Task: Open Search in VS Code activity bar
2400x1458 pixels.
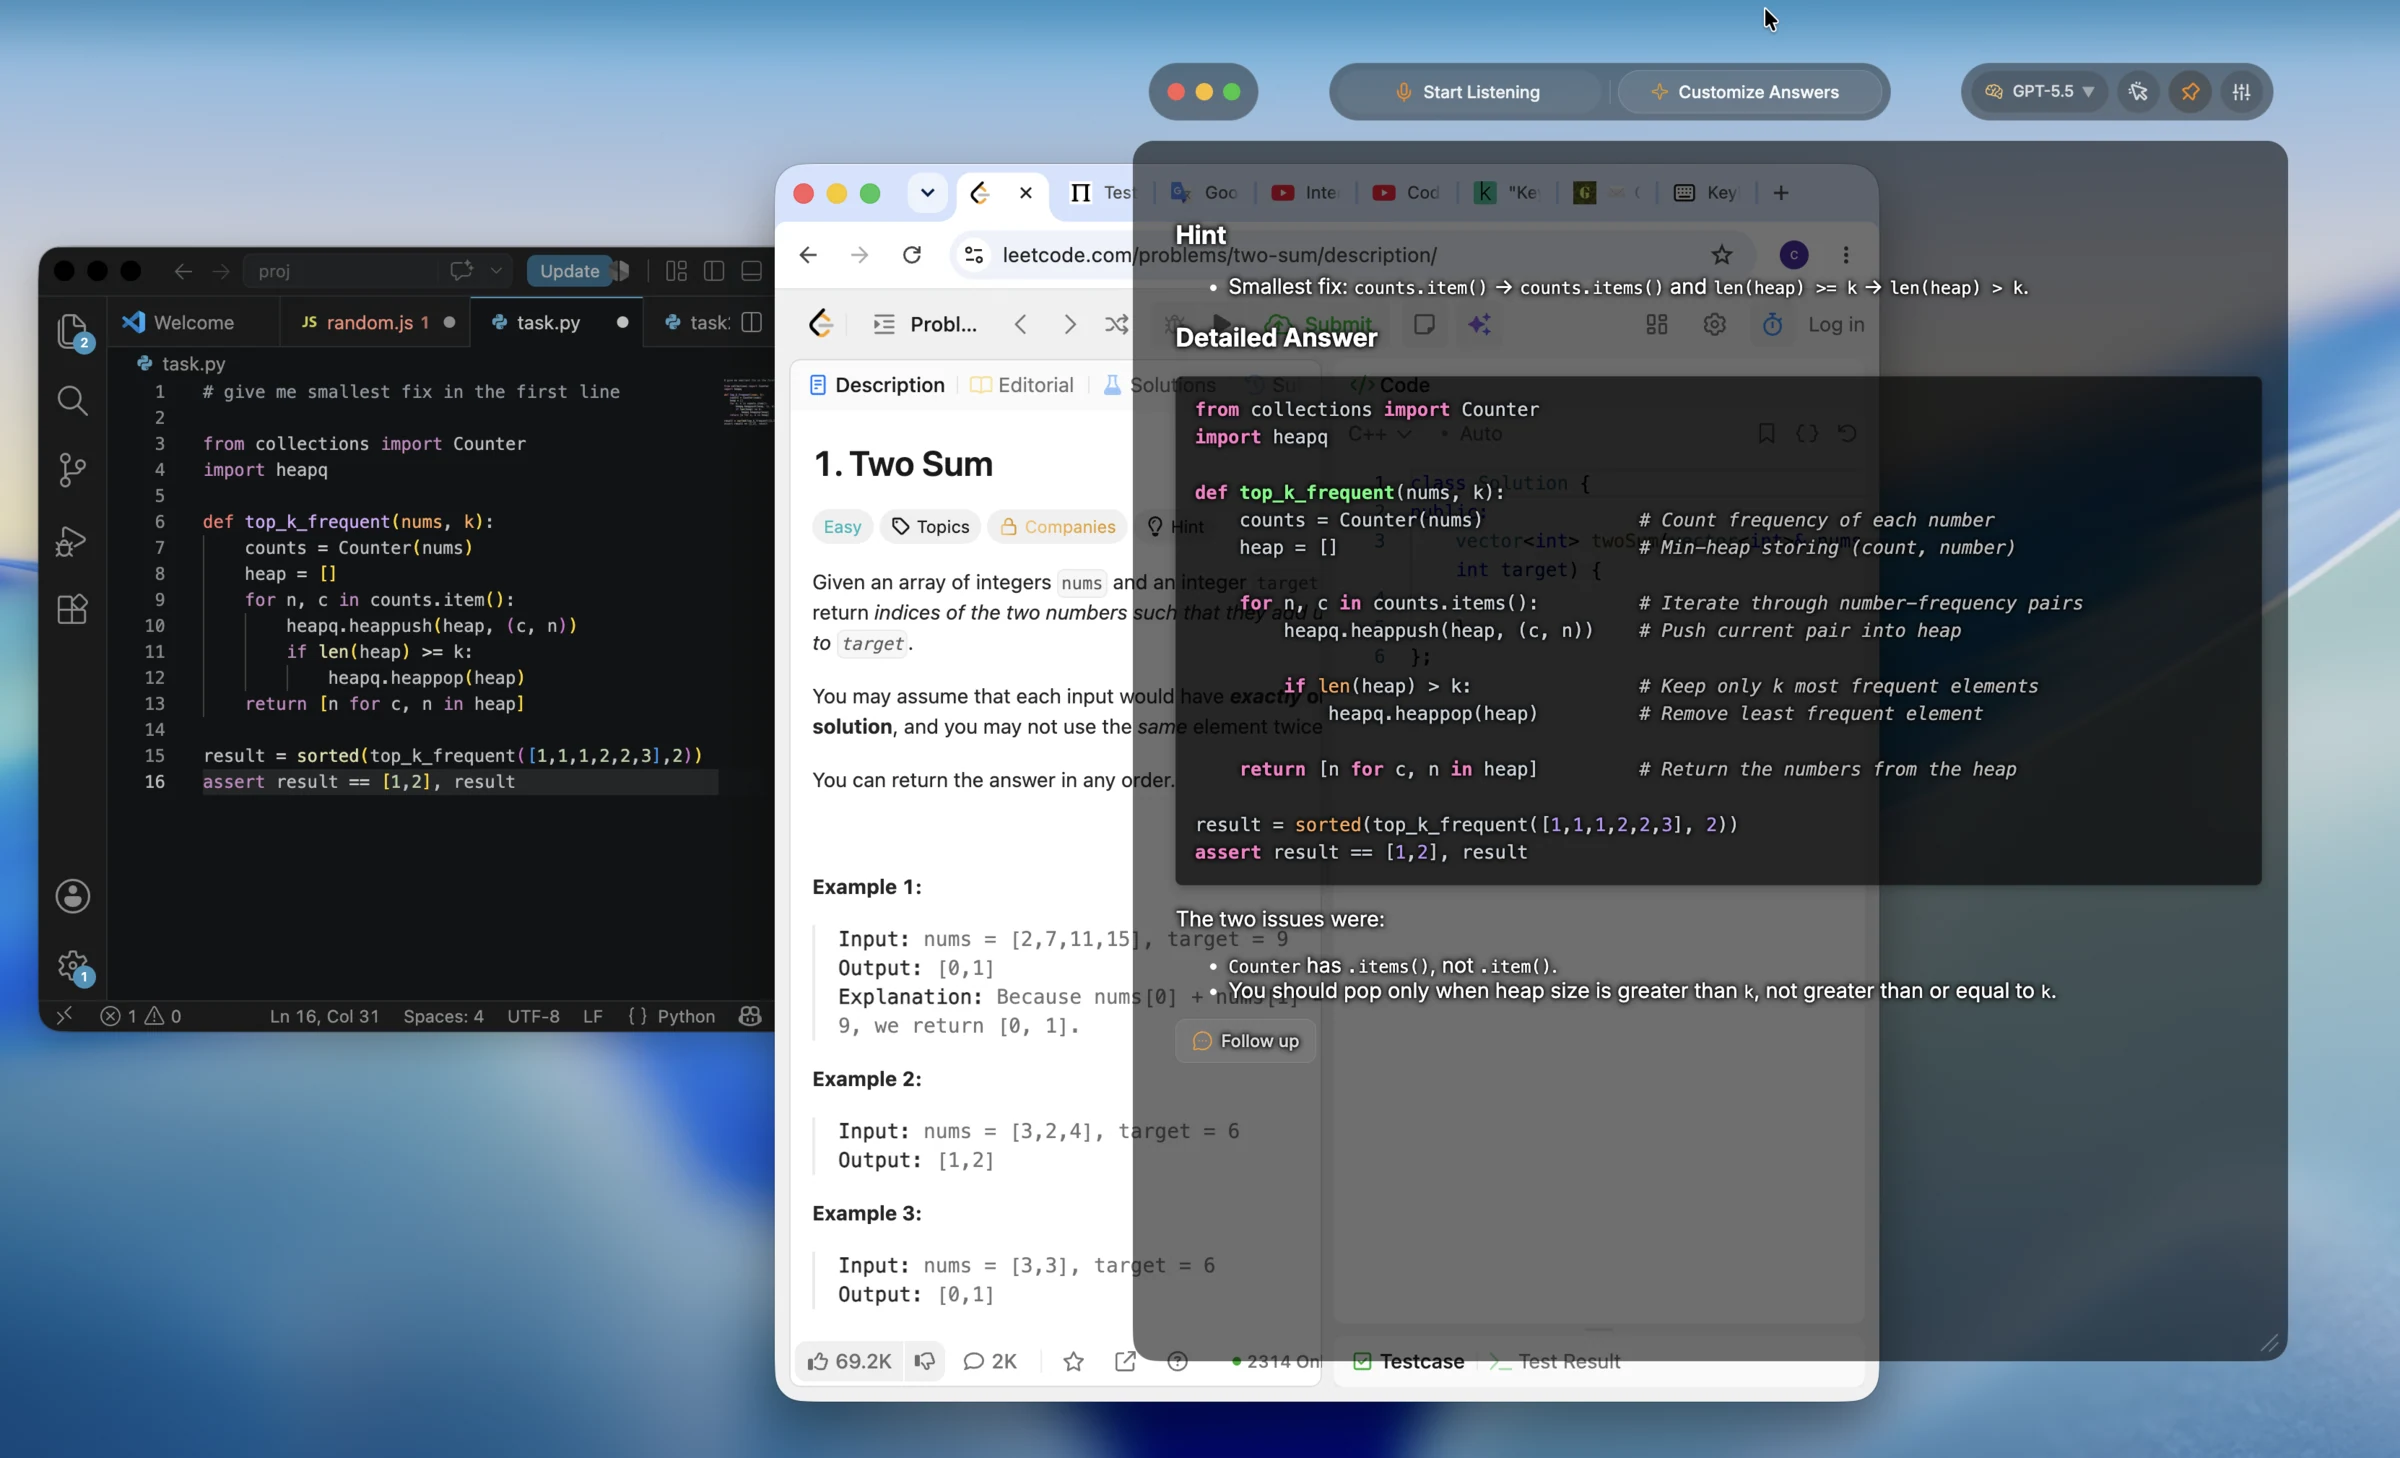Action: click(x=72, y=401)
